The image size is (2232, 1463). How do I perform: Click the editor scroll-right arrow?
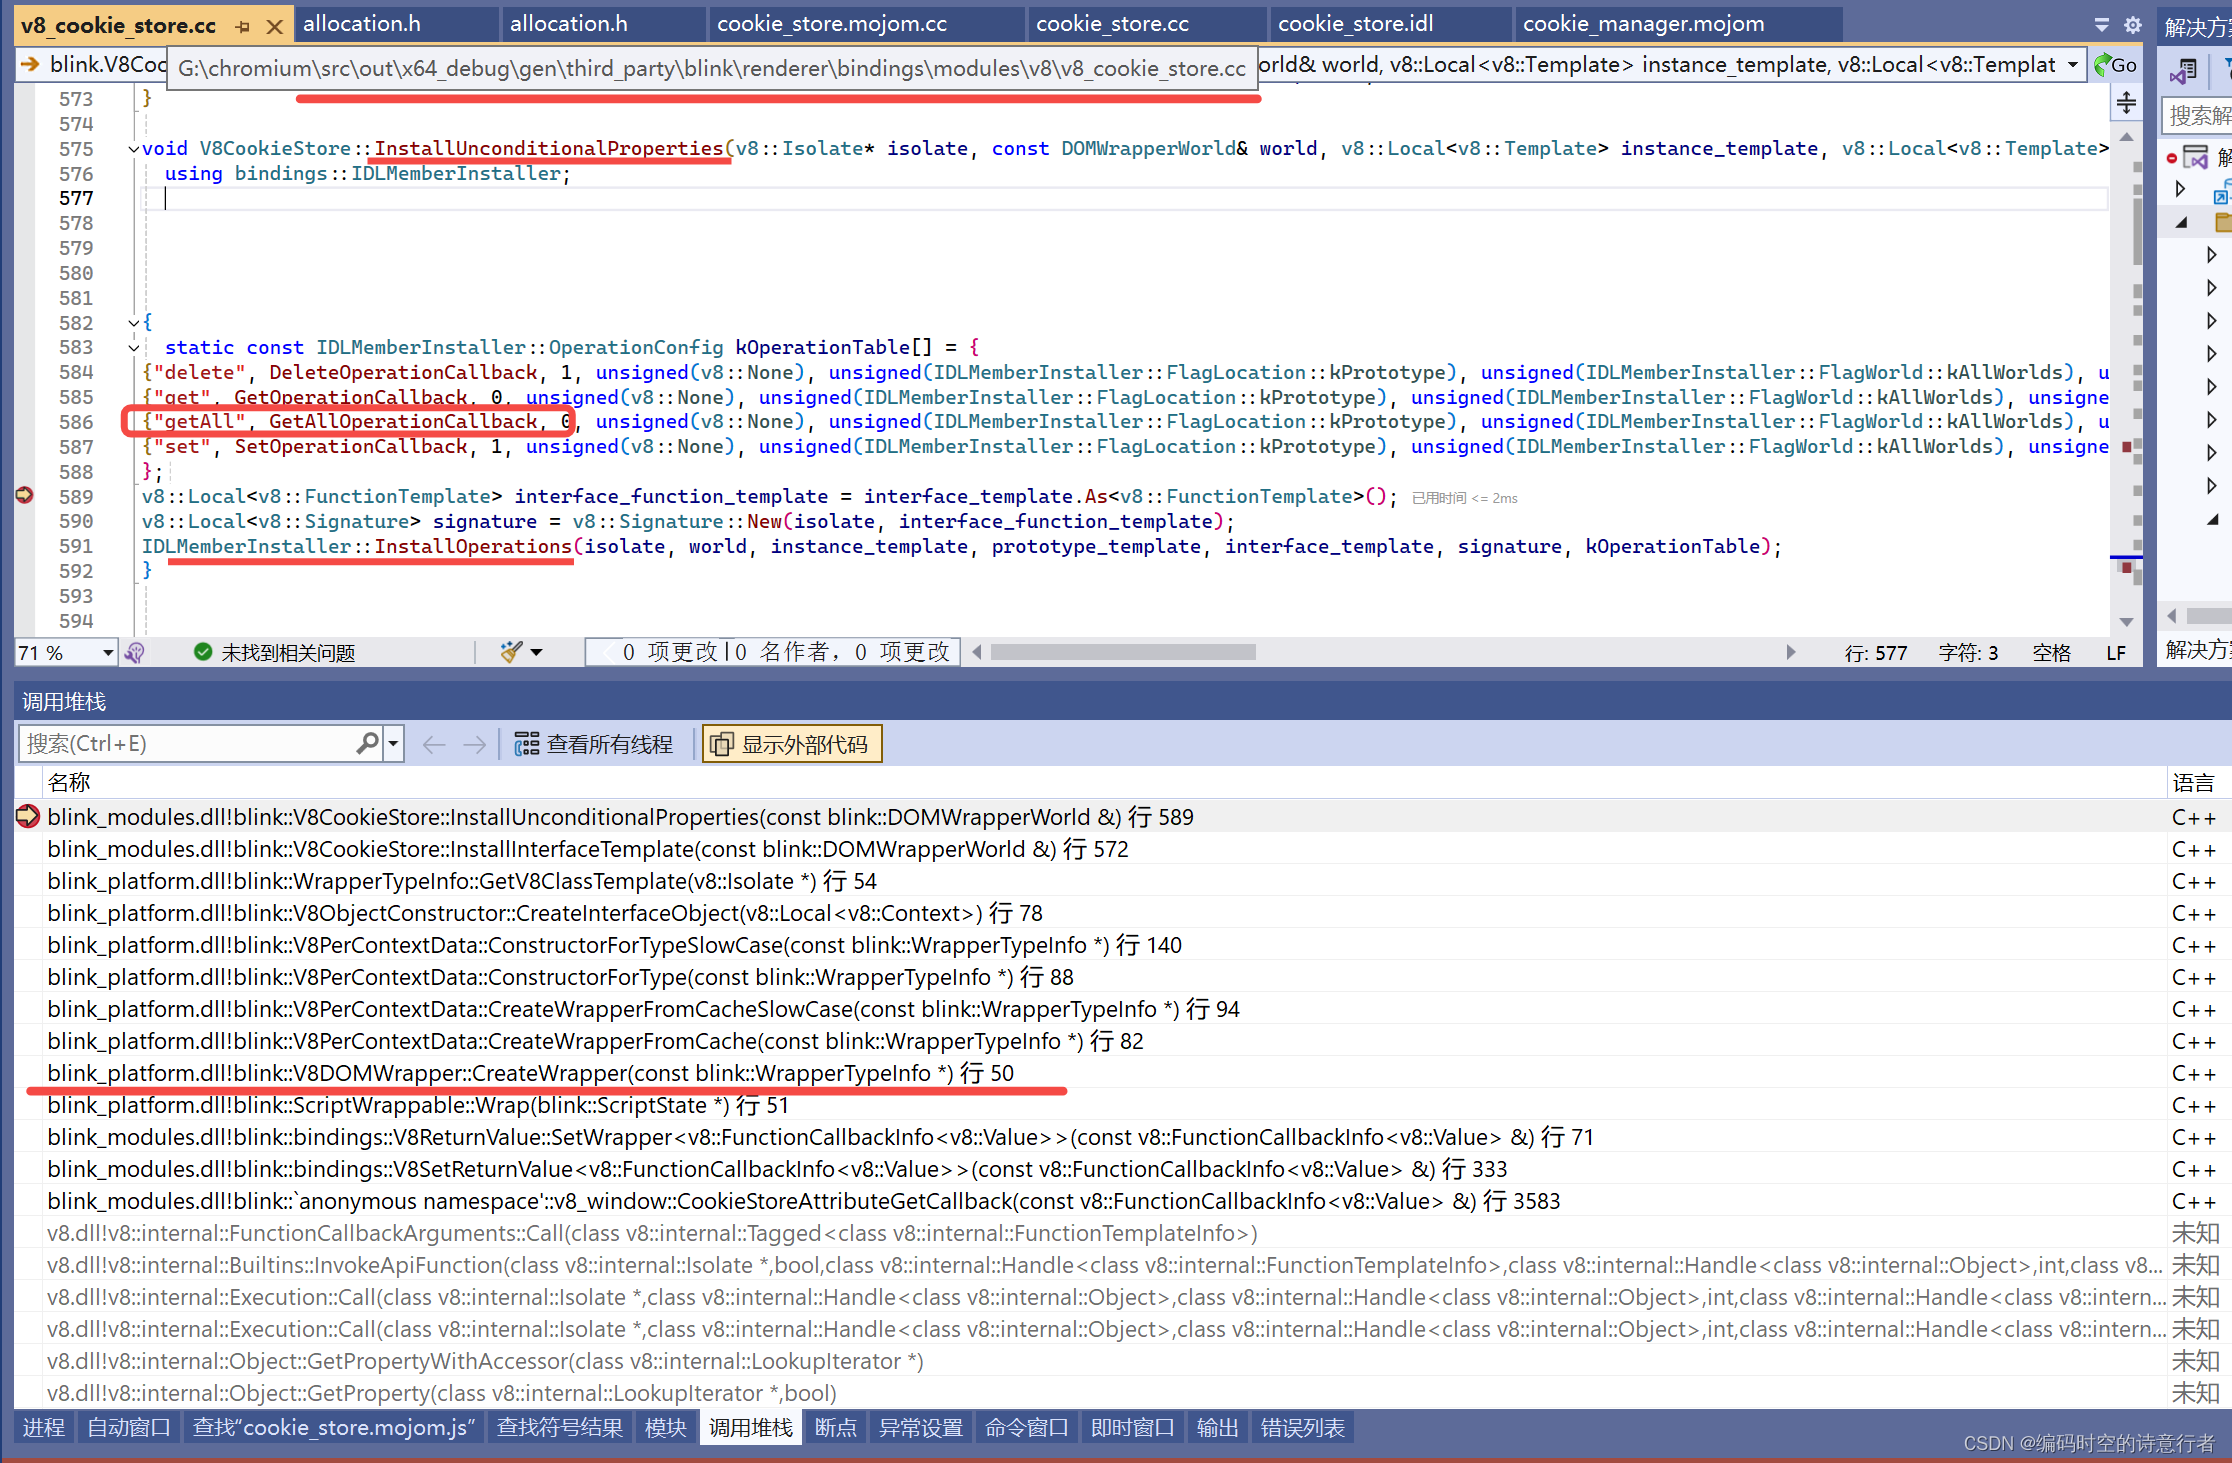click(x=1790, y=652)
